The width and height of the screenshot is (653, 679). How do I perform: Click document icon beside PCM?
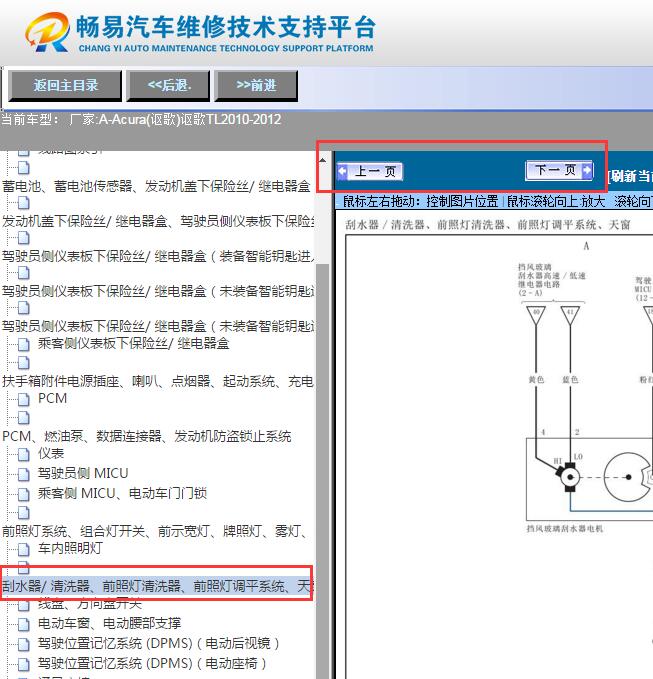pyautogui.click(x=23, y=399)
